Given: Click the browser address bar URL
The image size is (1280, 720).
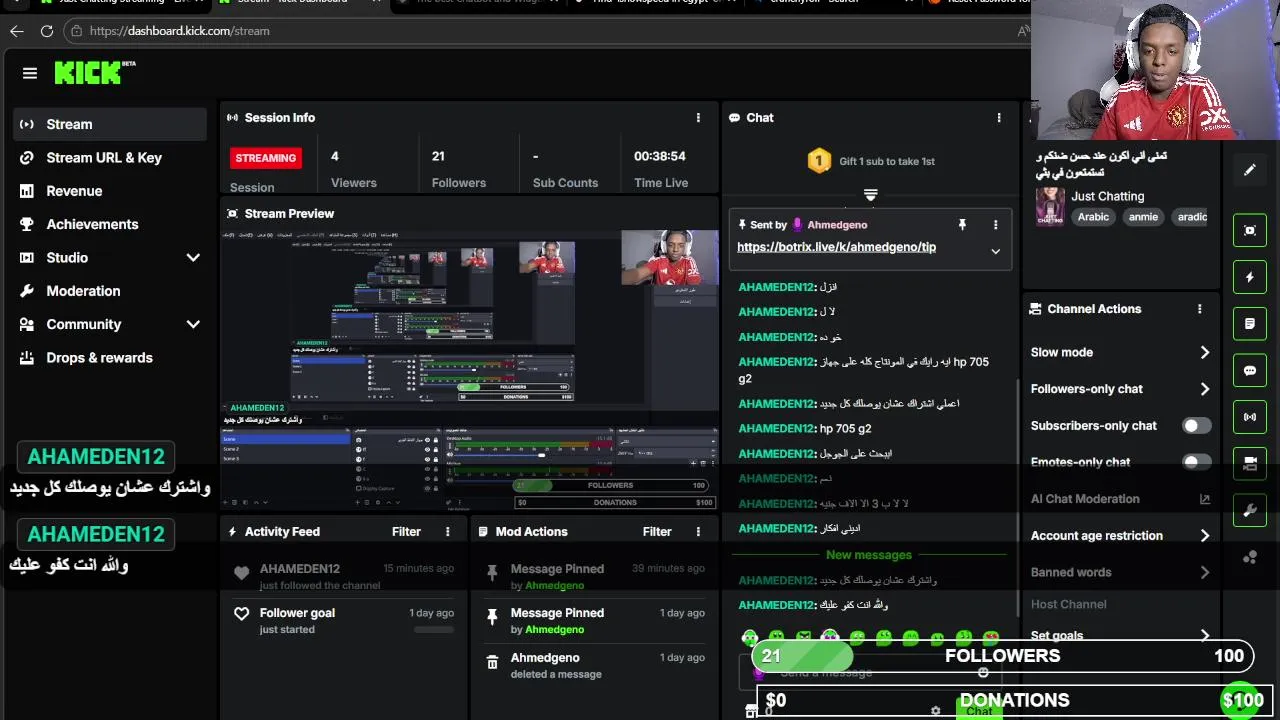Looking at the screenshot, I should pos(179,31).
